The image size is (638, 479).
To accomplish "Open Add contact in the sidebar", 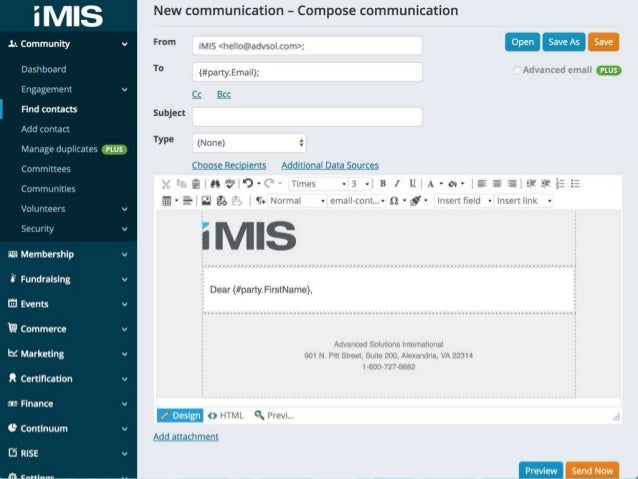I will pyautogui.click(x=46, y=129).
